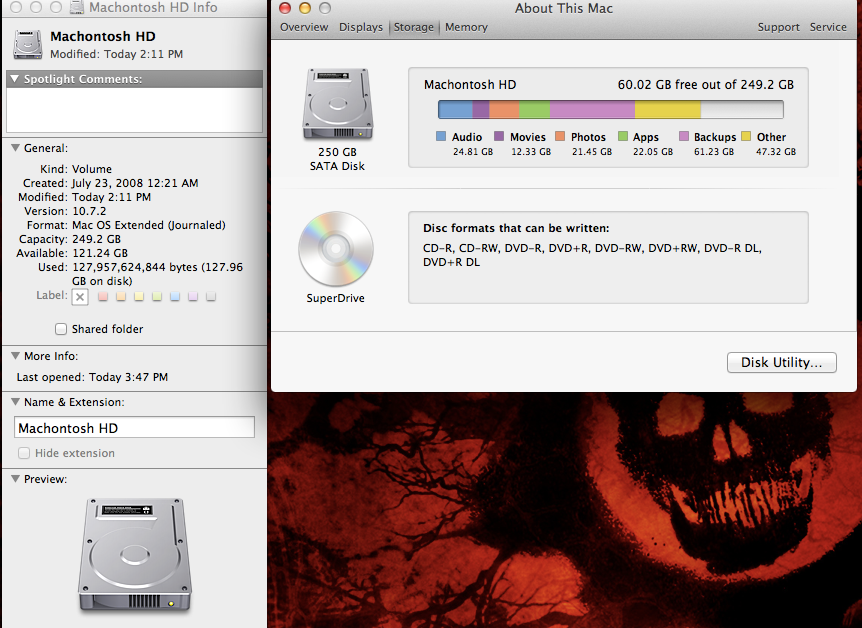
Task: Click inside the Spotlight Comments box
Action: (134, 110)
